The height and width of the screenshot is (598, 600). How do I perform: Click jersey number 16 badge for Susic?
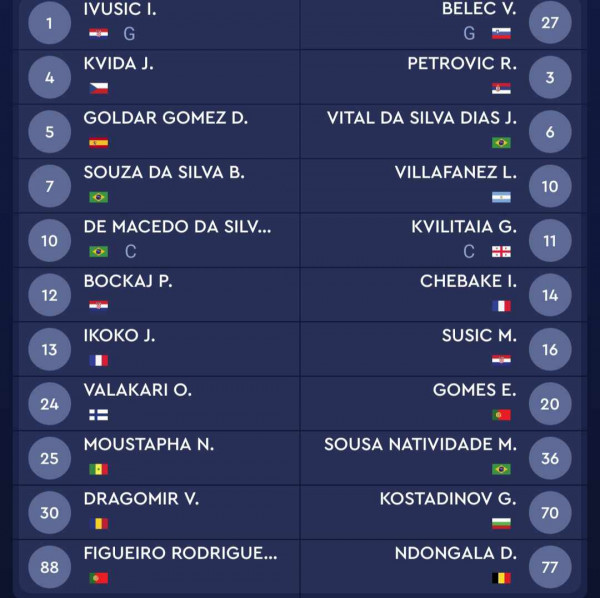(550, 349)
